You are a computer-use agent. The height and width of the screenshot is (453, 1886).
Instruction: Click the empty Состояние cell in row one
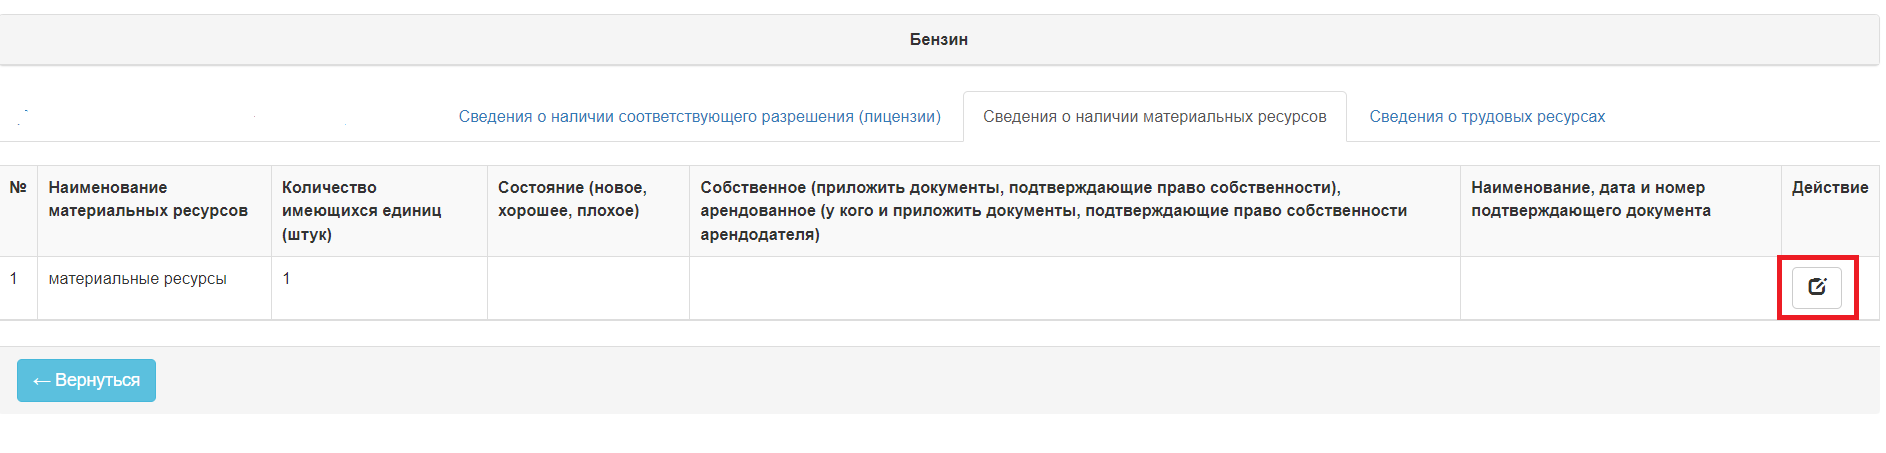click(588, 288)
